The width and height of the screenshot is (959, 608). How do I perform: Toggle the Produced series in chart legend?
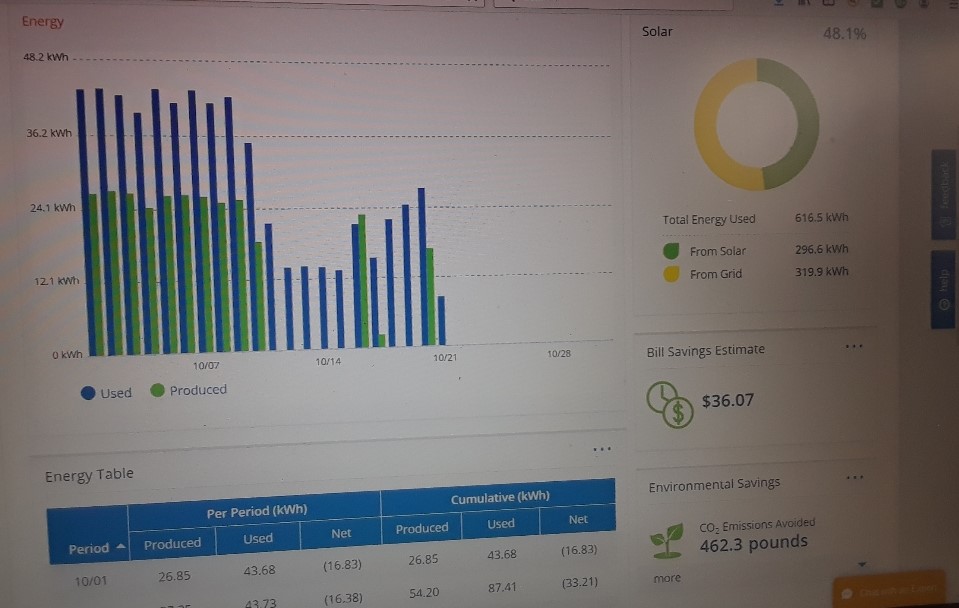(188, 390)
